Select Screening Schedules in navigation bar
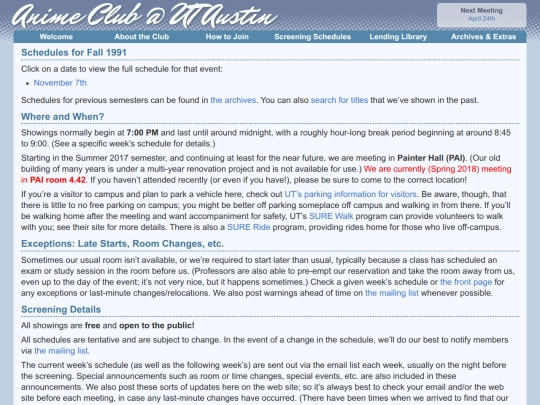540x405 pixels. 312,37
